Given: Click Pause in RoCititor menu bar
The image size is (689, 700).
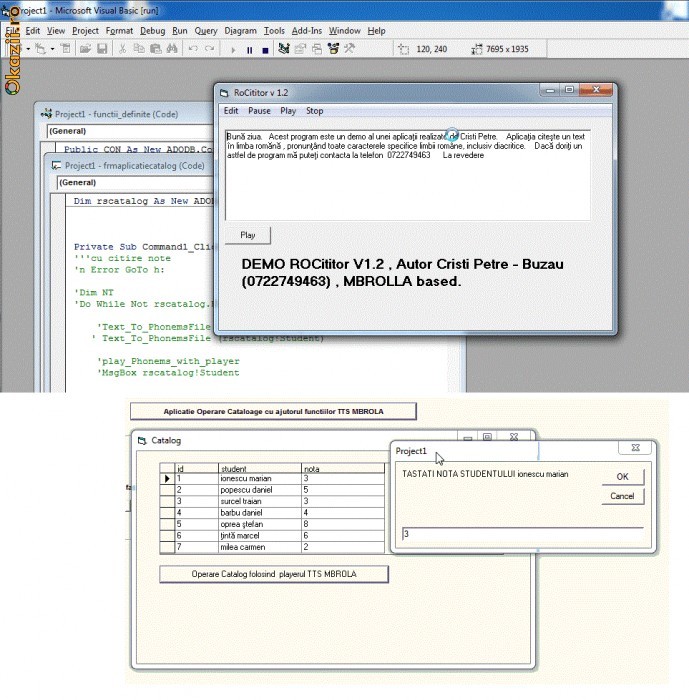Looking at the screenshot, I should click(259, 111).
